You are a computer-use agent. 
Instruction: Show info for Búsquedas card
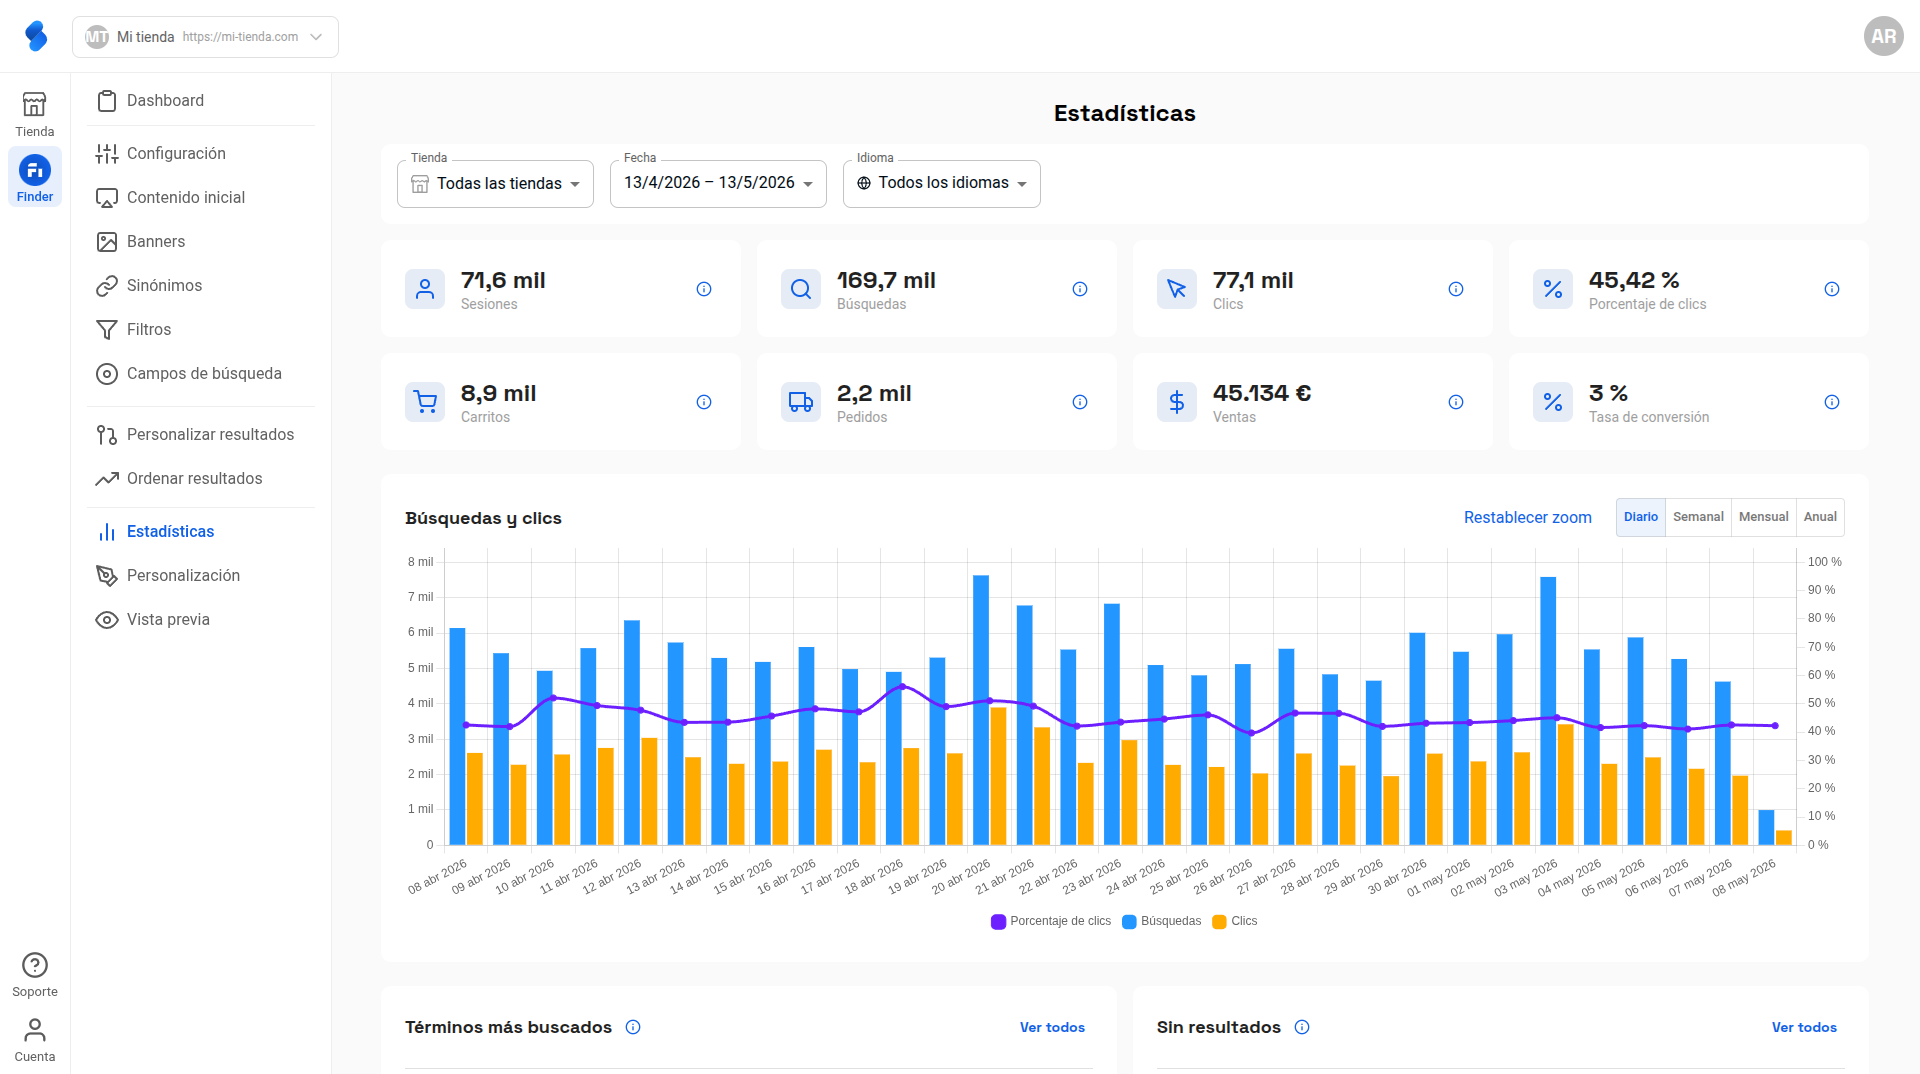click(1080, 289)
